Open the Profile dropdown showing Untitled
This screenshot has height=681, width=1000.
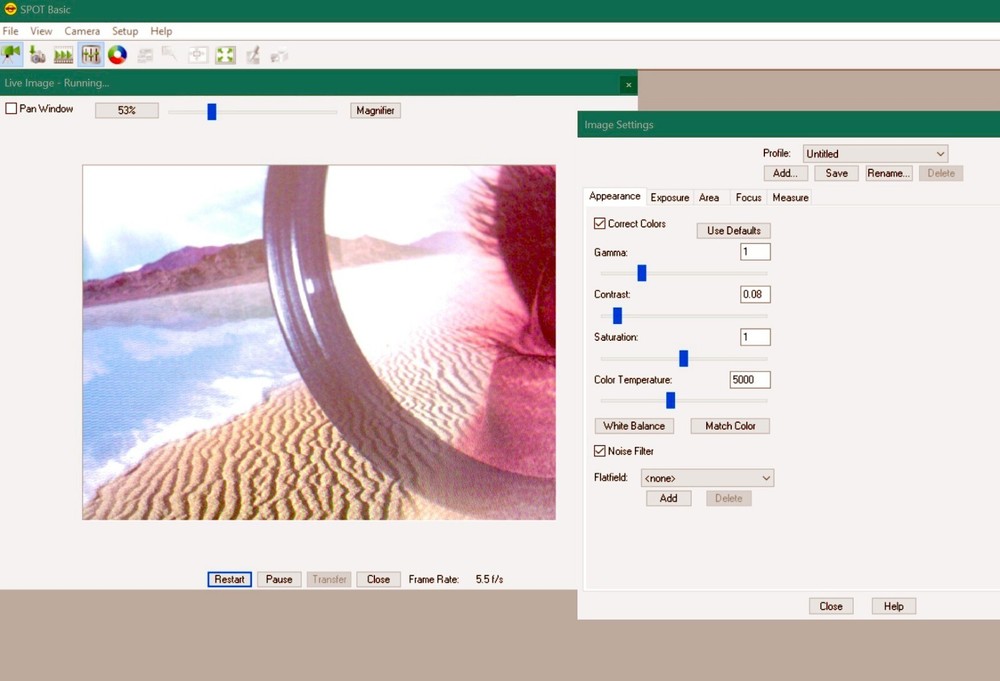coord(875,153)
